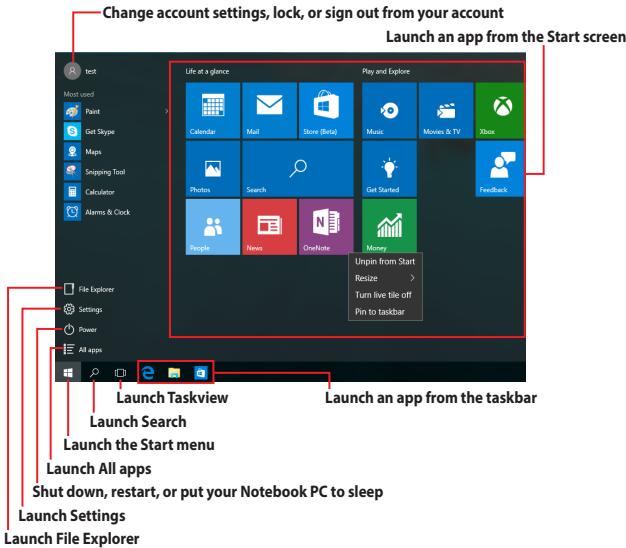Launch the Store (Beta) tile
Image resolution: width=626 pixels, height=548 pixels.
(326, 110)
